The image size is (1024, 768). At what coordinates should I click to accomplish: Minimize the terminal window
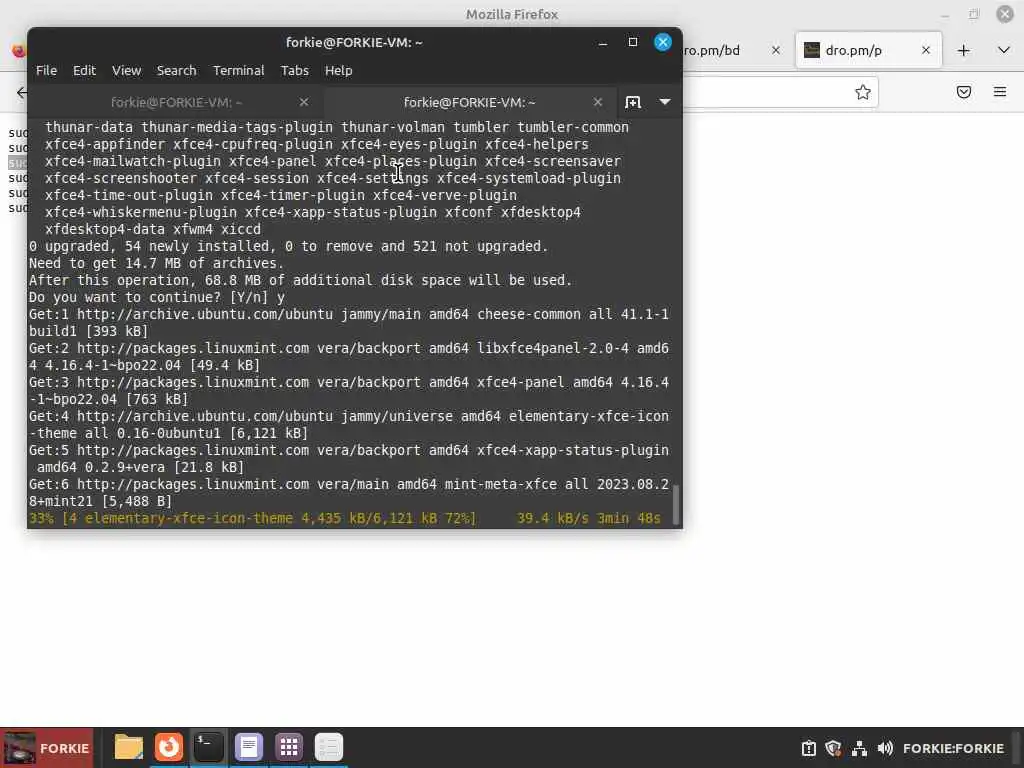click(603, 43)
